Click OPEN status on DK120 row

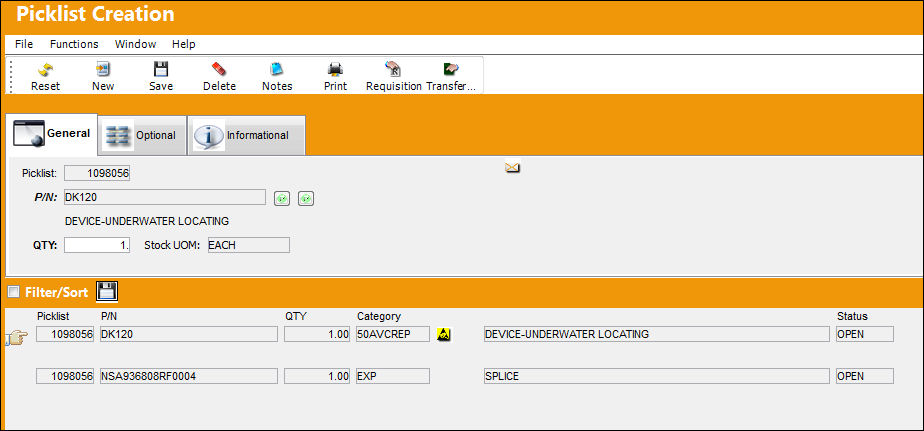click(864, 334)
